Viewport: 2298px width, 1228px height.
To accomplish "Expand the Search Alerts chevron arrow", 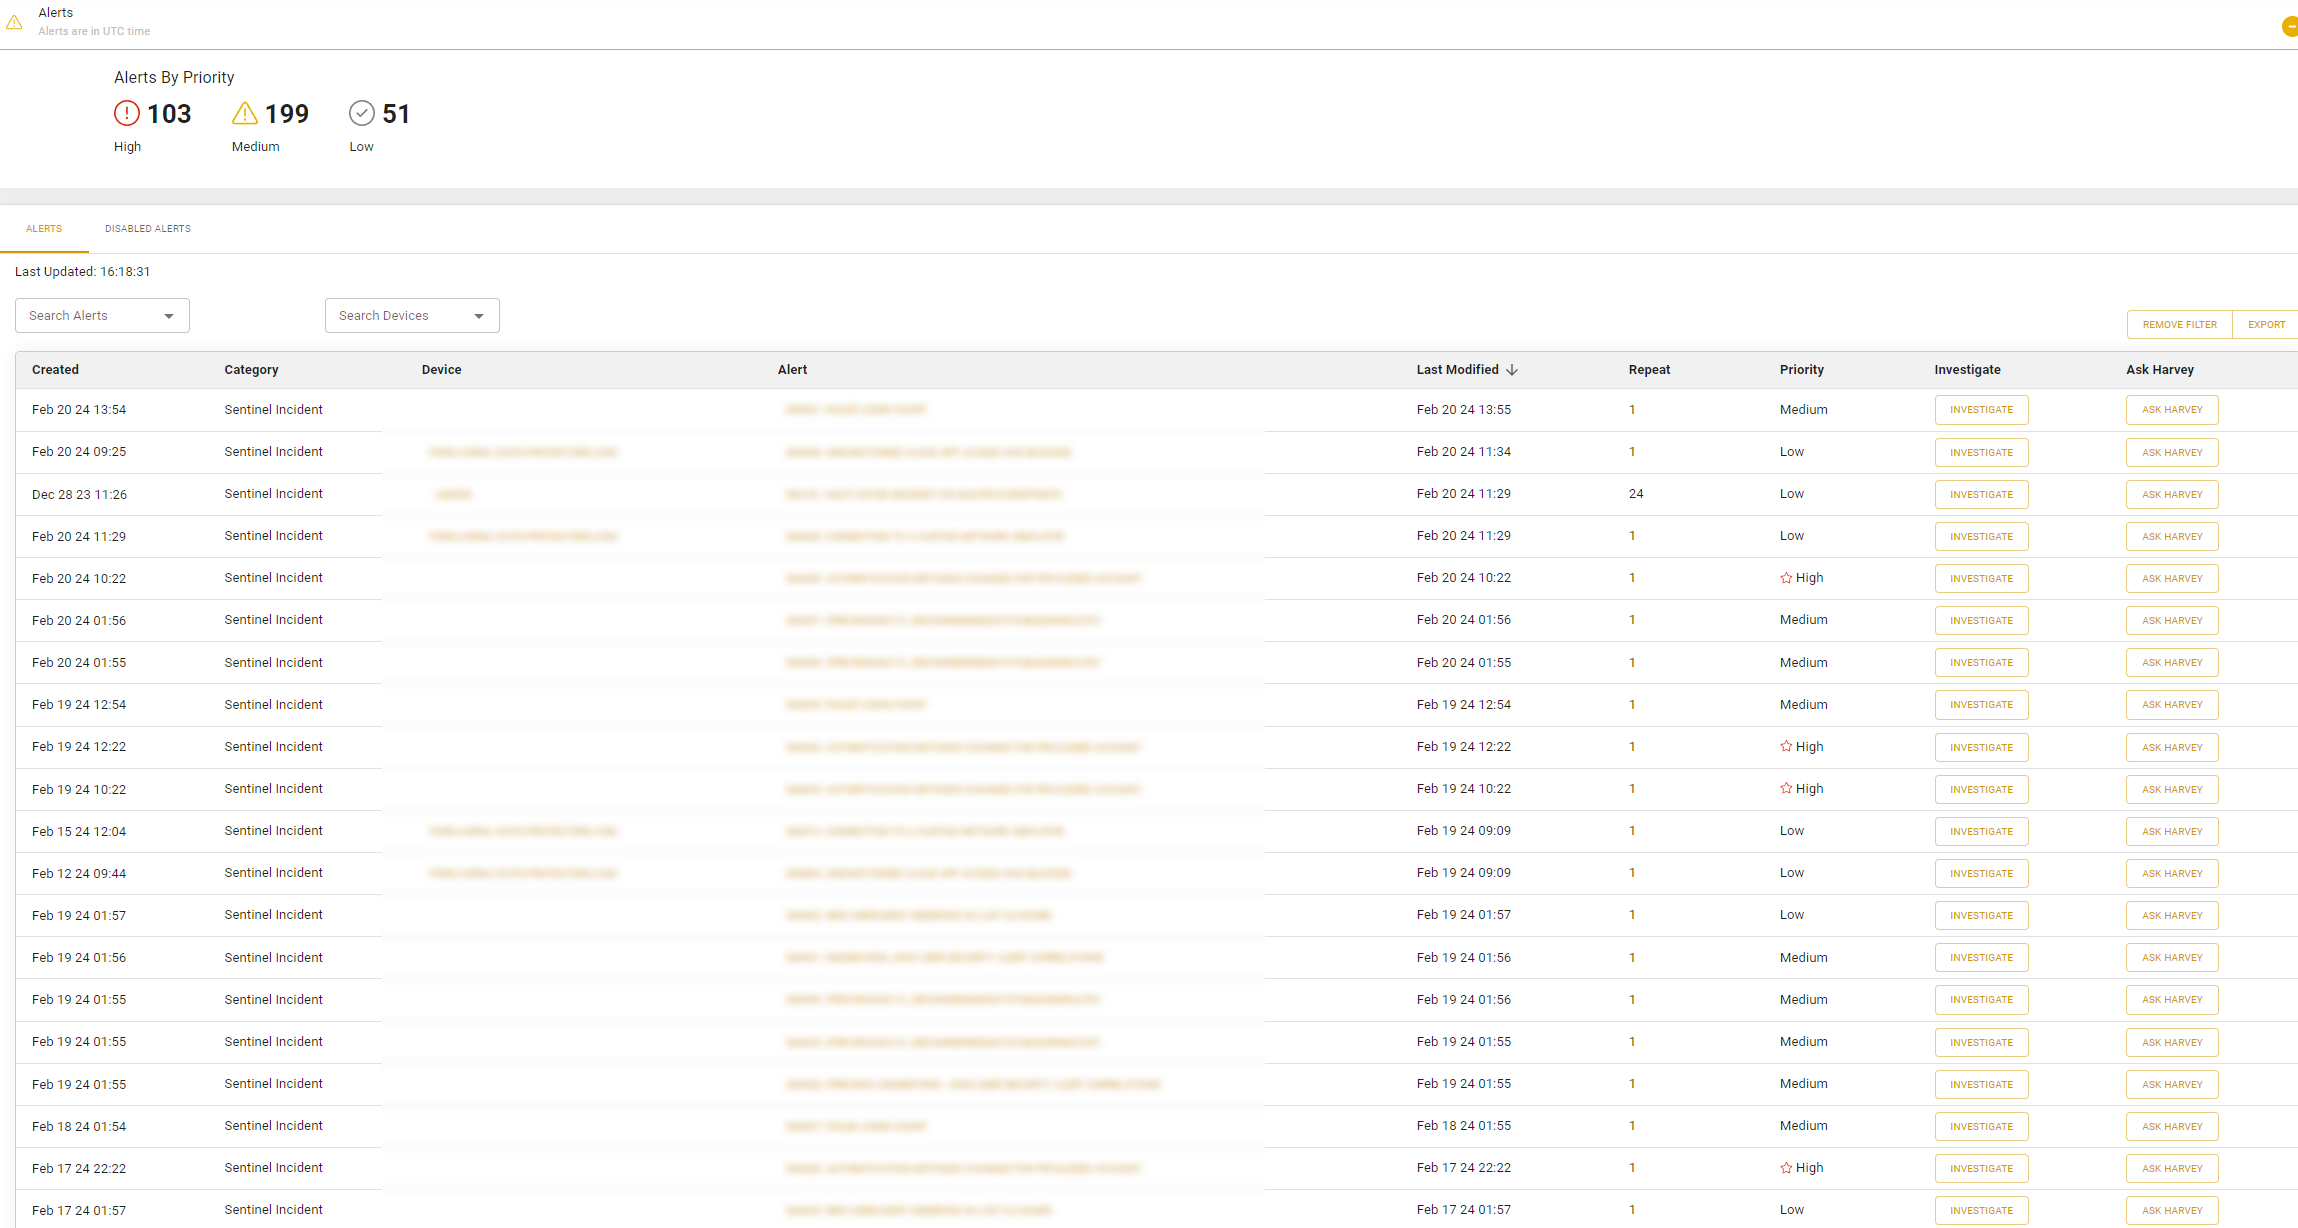I will (x=169, y=315).
